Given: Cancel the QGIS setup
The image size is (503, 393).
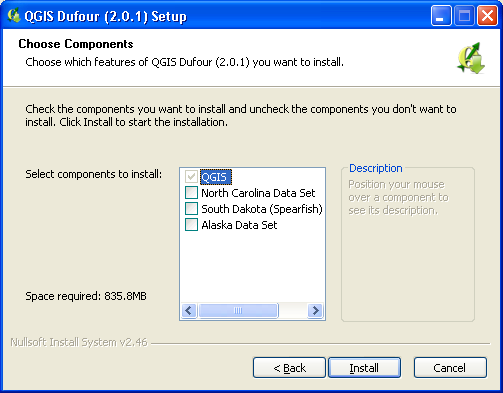Looking at the screenshot, I should pos(450,368).
